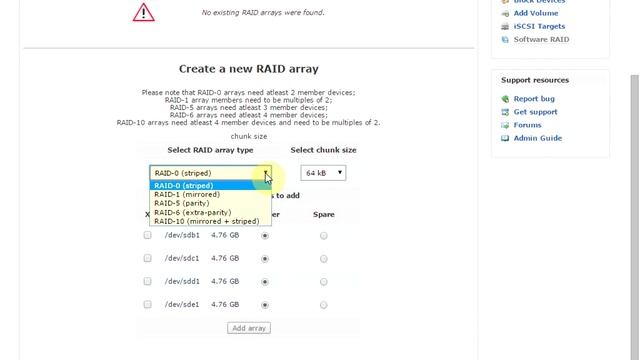Click the Create a new RAID array heading

tap(249, 69)
